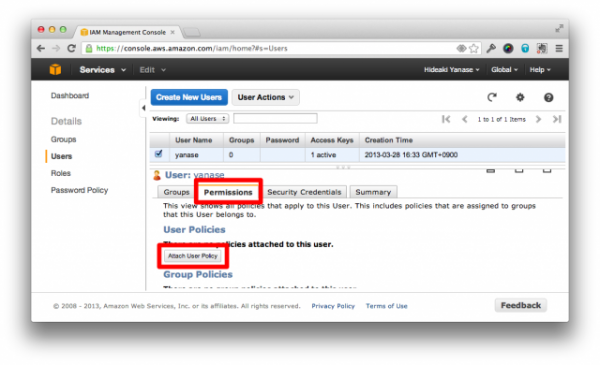Jump to first page of items
This screenshot has width=600, height=365.
[x=446, y=119]
